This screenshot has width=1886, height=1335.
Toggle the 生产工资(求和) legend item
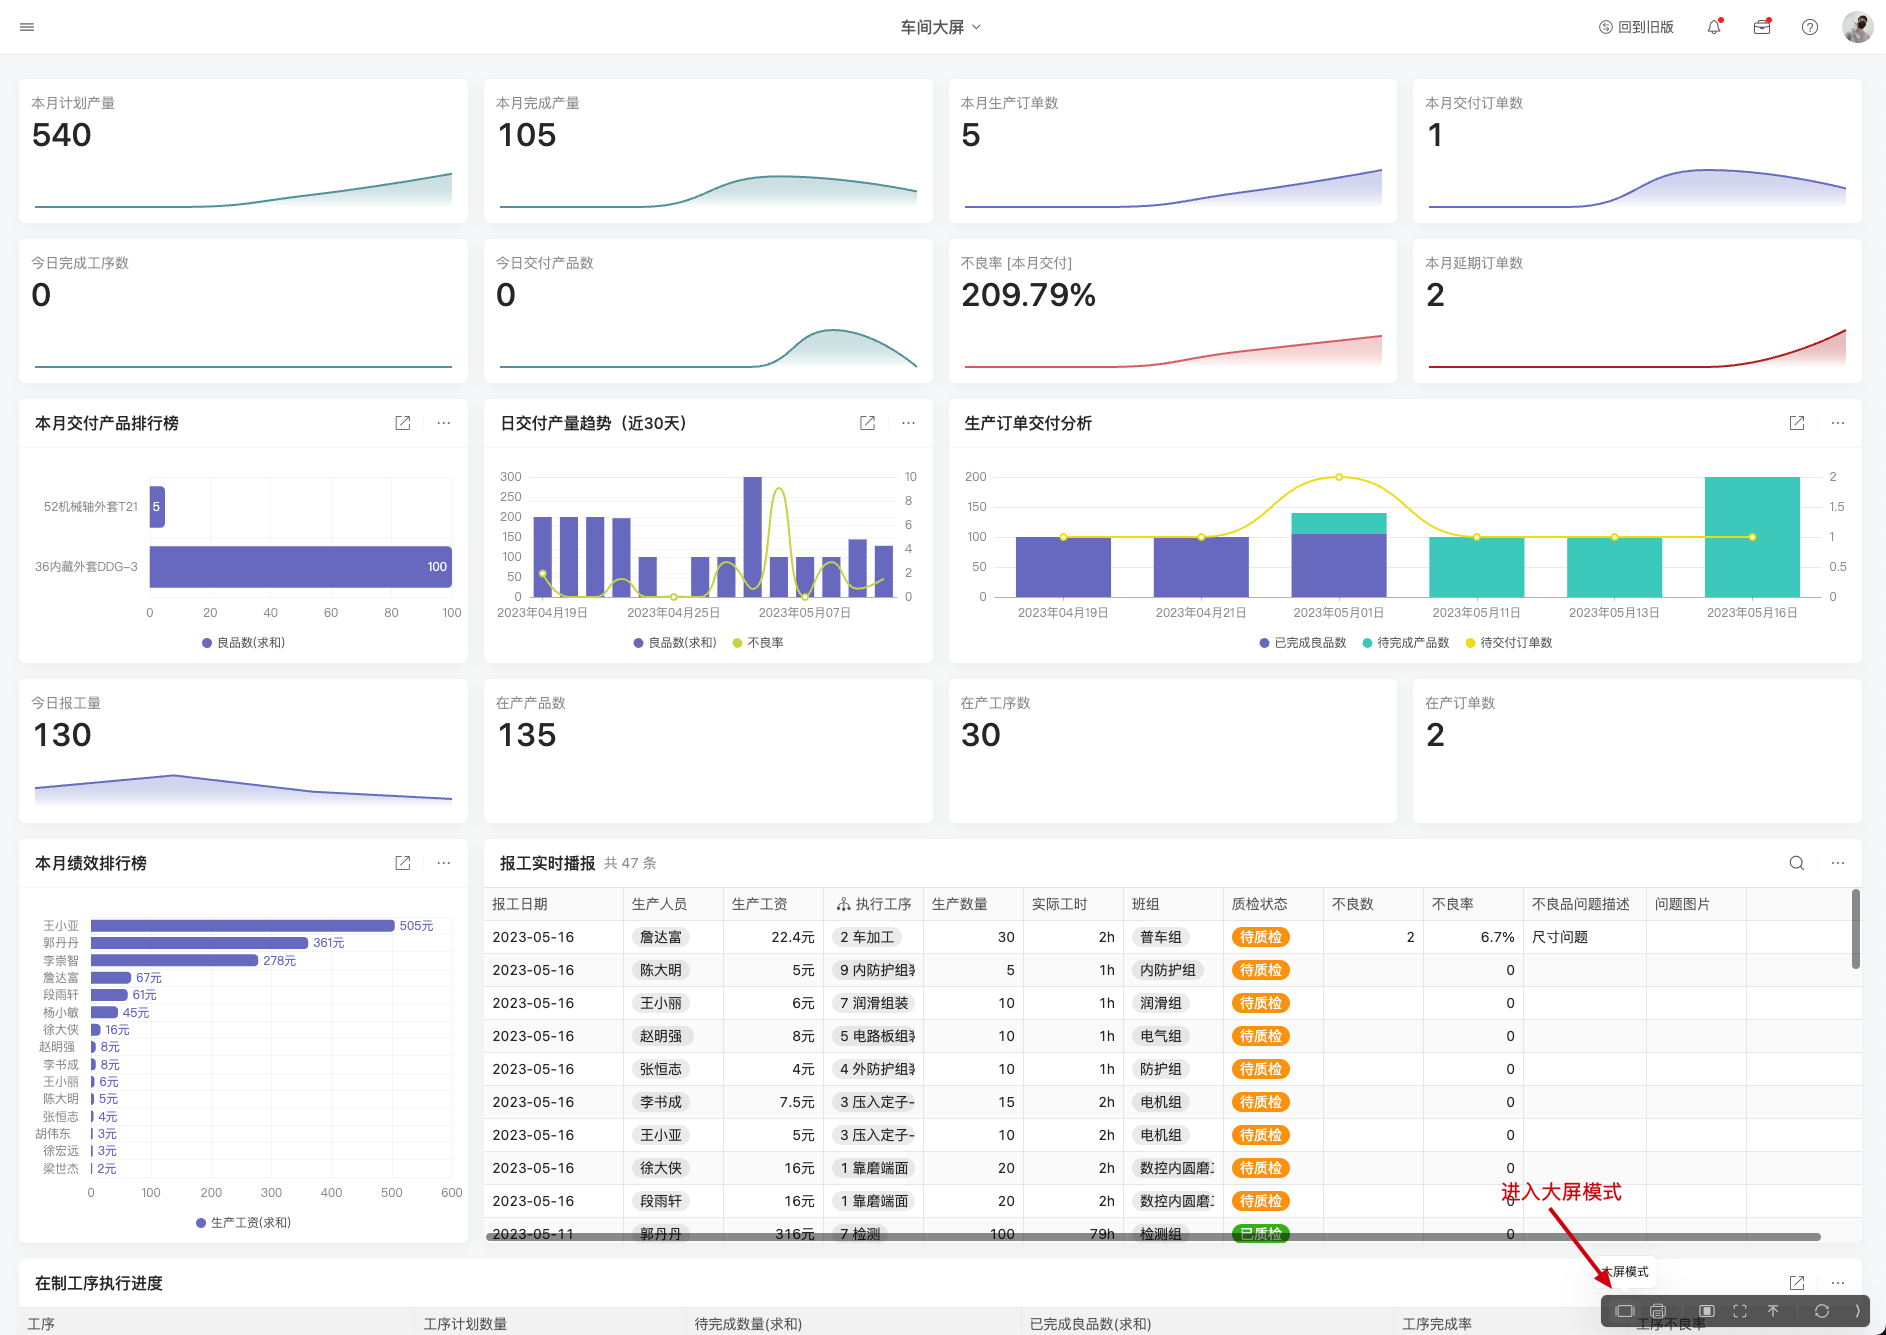pyautogui.click(x=244, y=1223)
